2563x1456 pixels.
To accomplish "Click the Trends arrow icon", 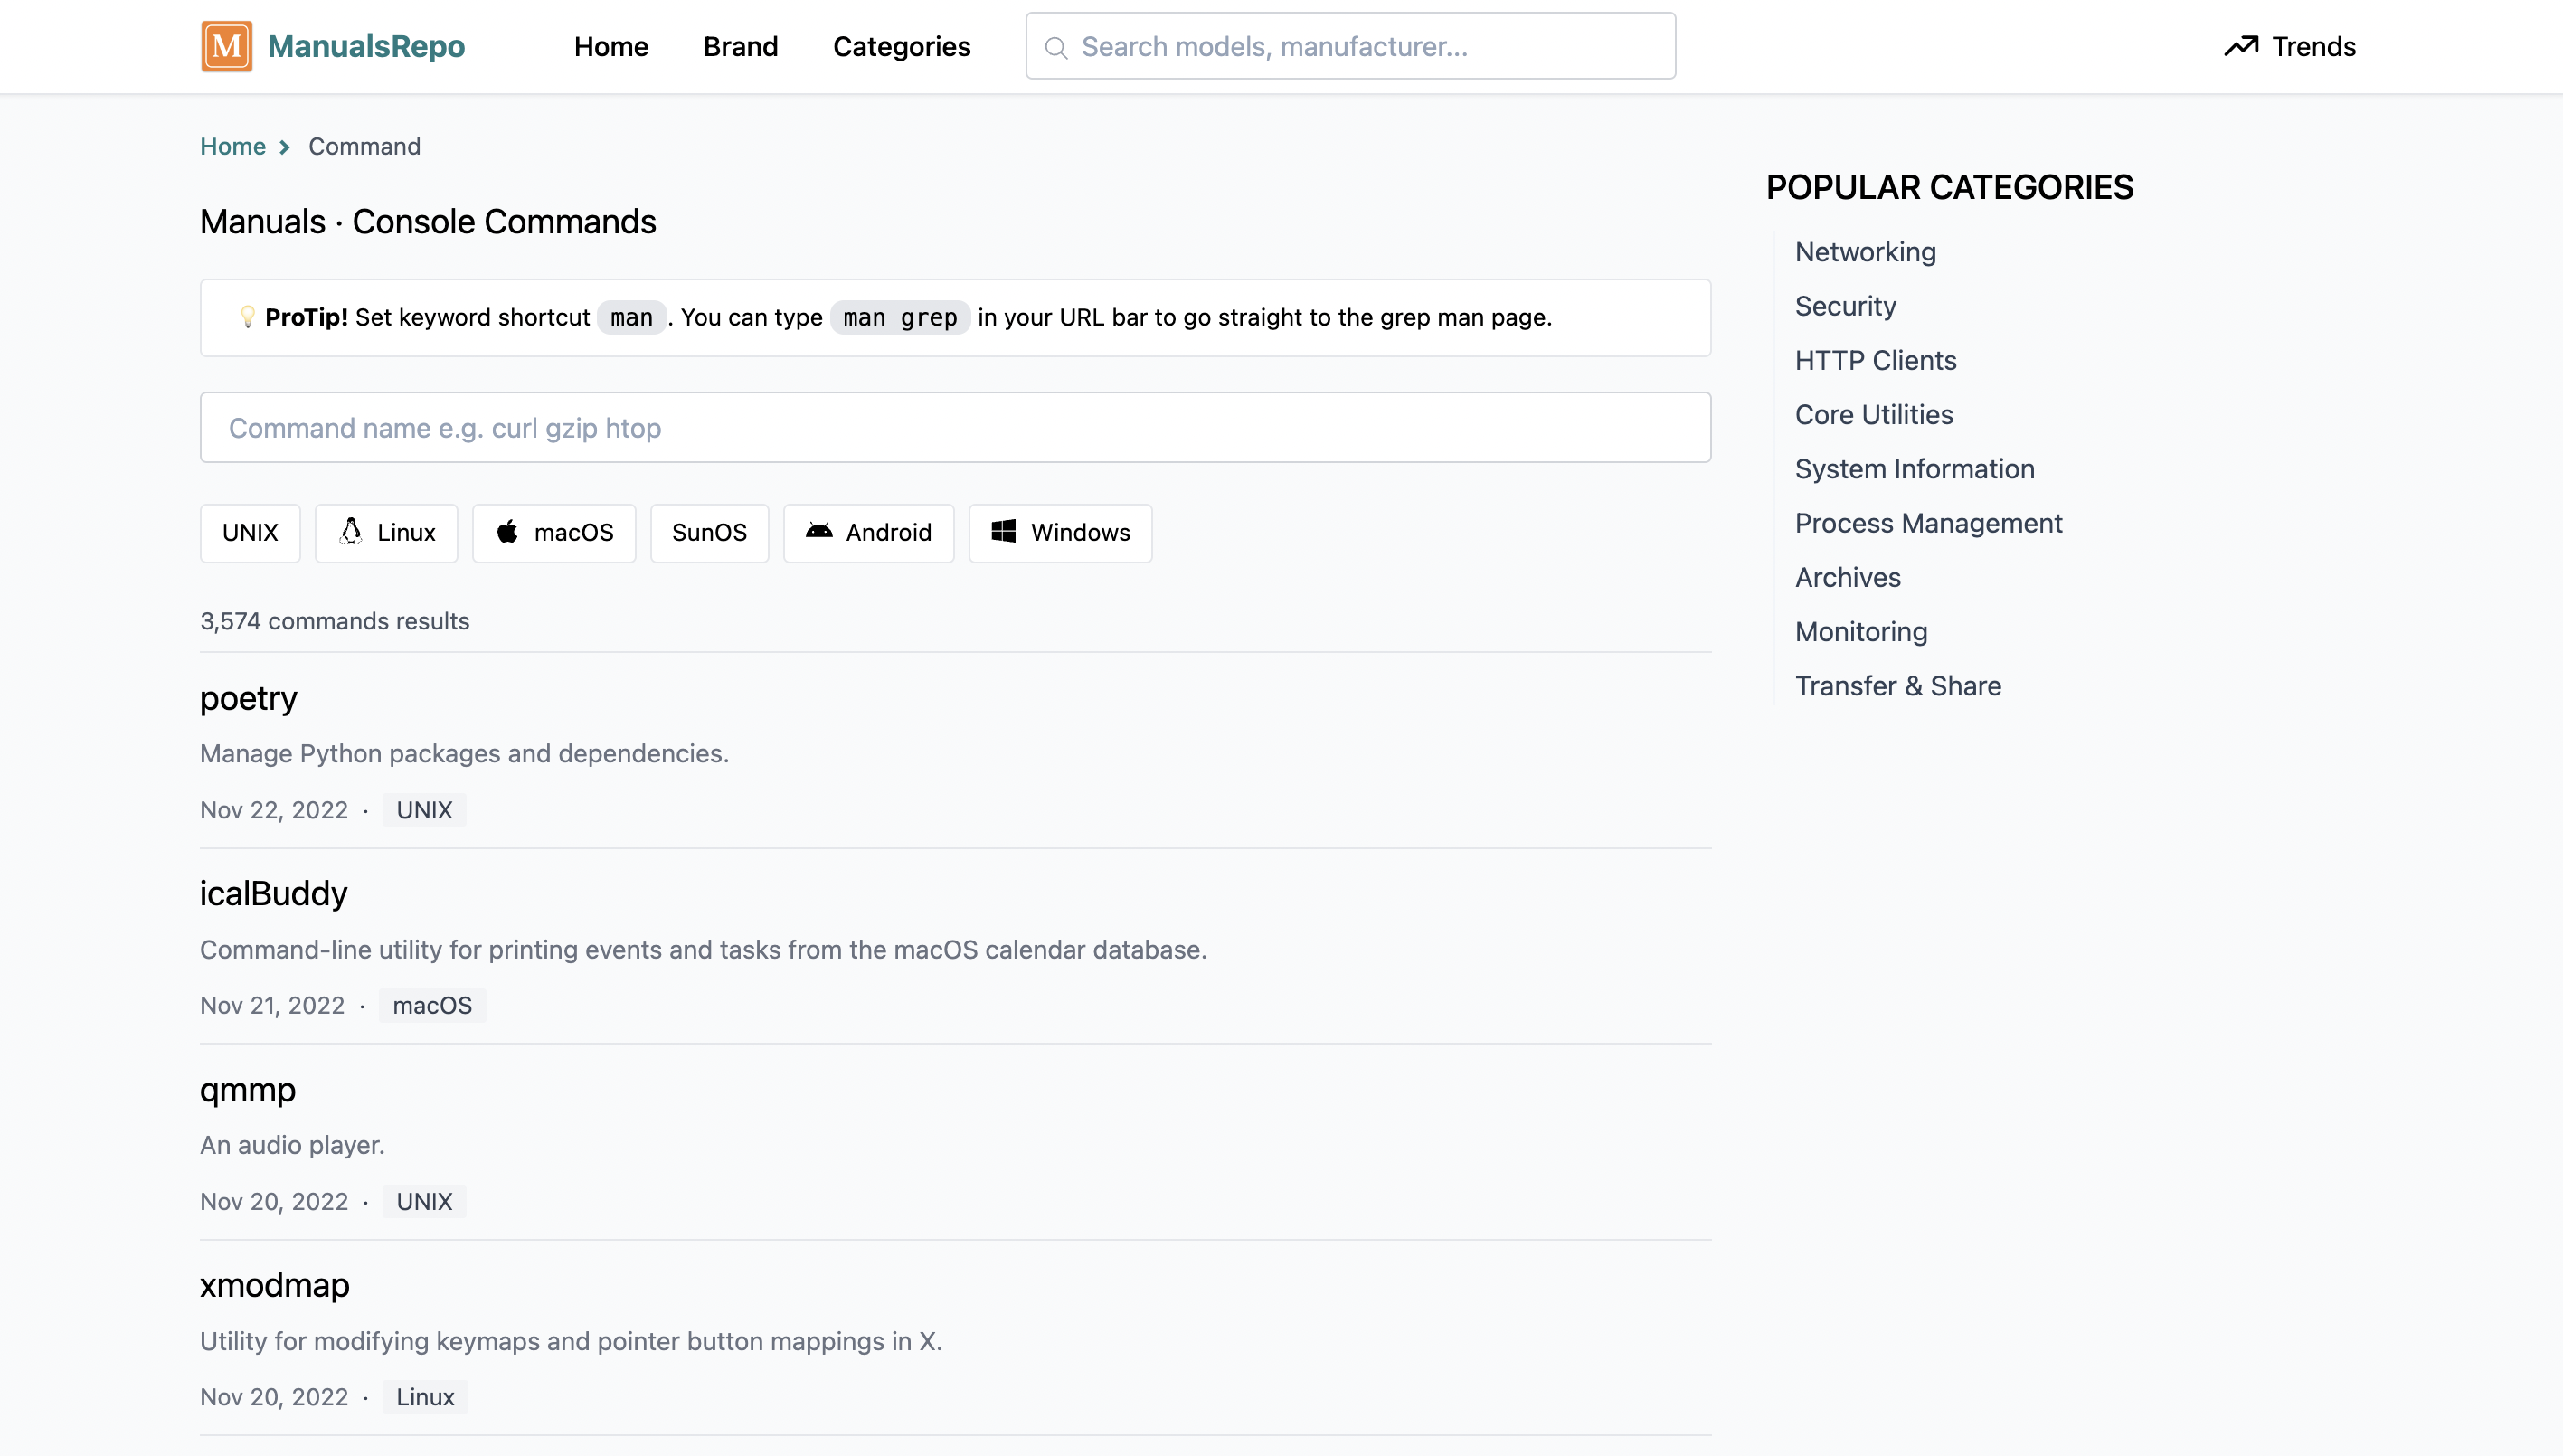I will click(x=2240, y=46).
